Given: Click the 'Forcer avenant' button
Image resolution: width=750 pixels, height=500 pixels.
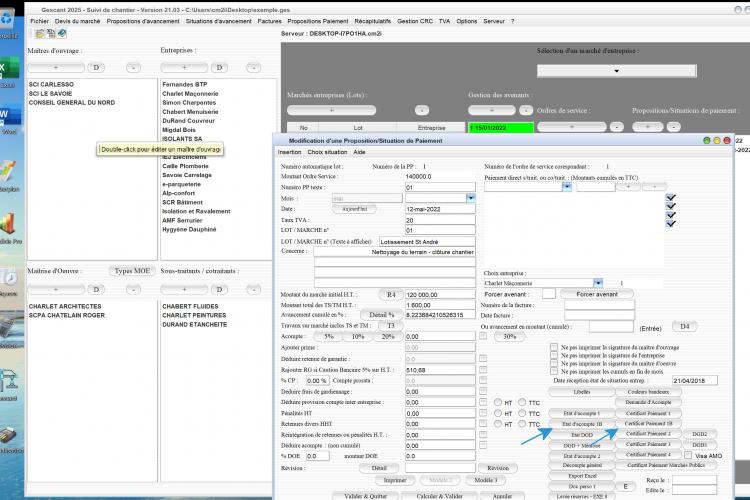Looking at the screenshot, I should tap(596, 294).
